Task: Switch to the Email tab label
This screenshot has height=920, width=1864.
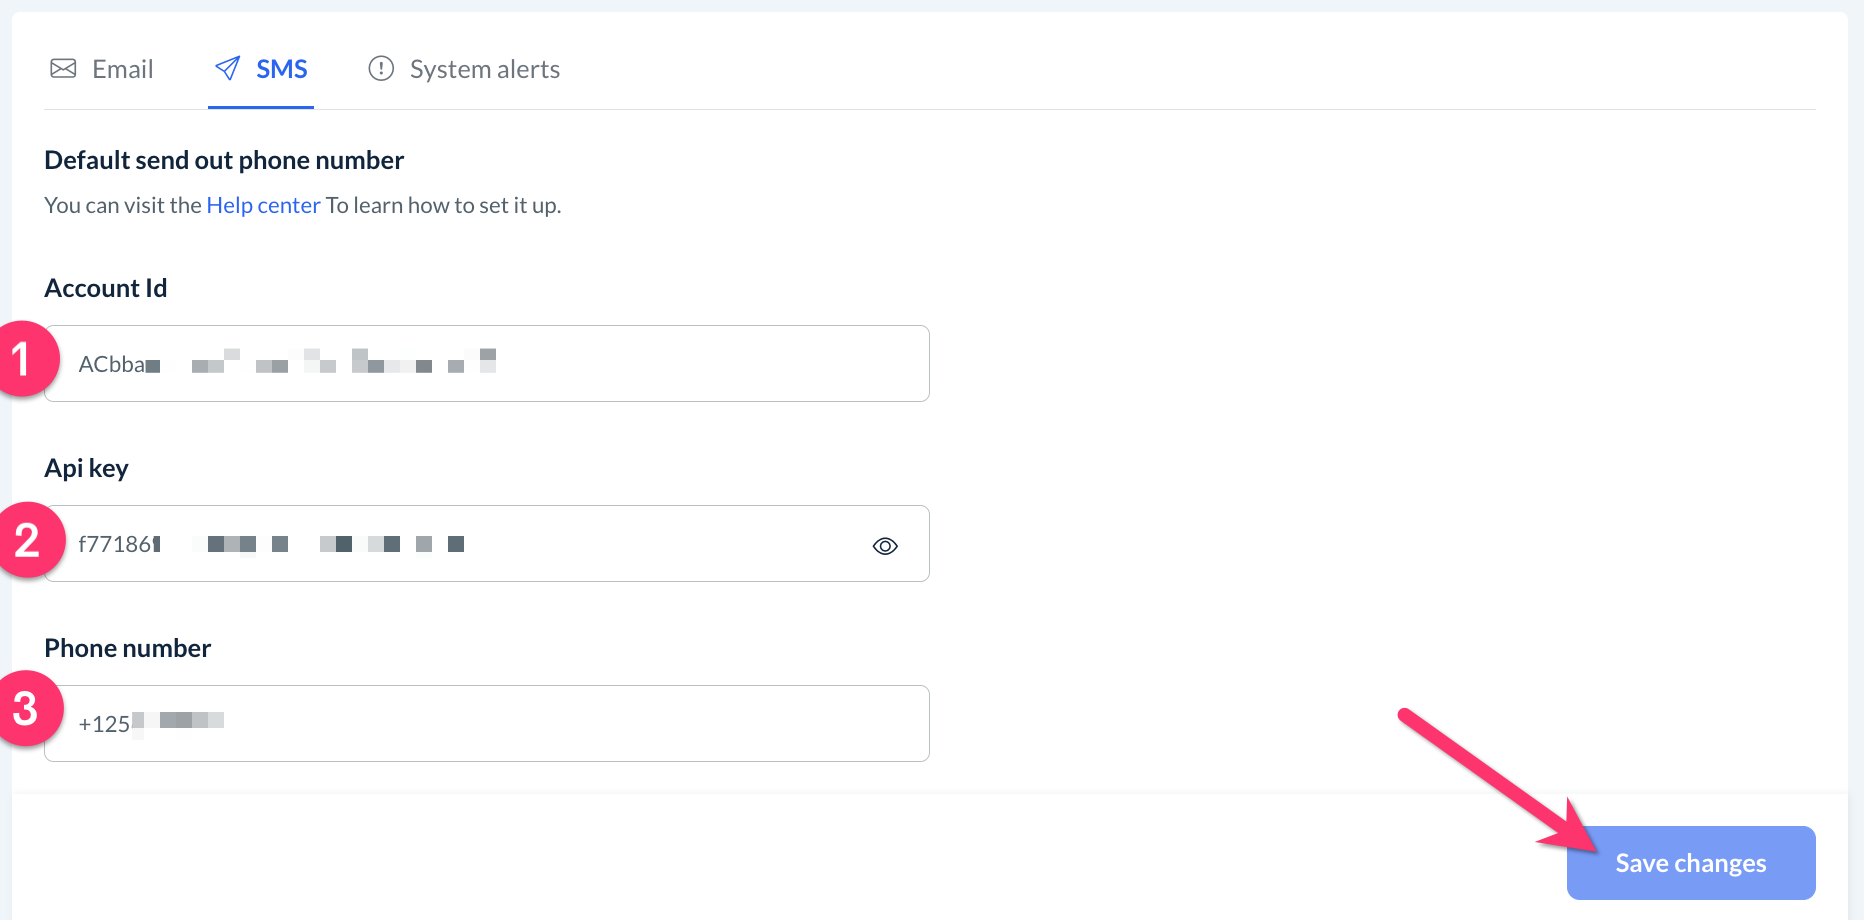Action: (x=122, y=69)
